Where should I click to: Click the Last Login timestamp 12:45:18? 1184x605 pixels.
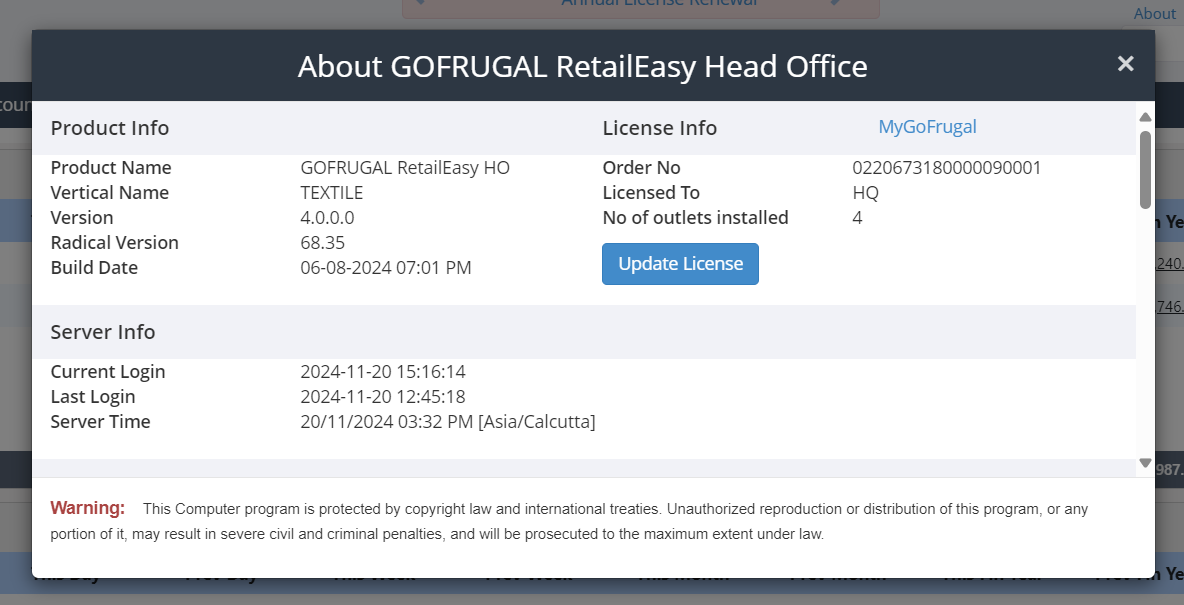(383, 397)
